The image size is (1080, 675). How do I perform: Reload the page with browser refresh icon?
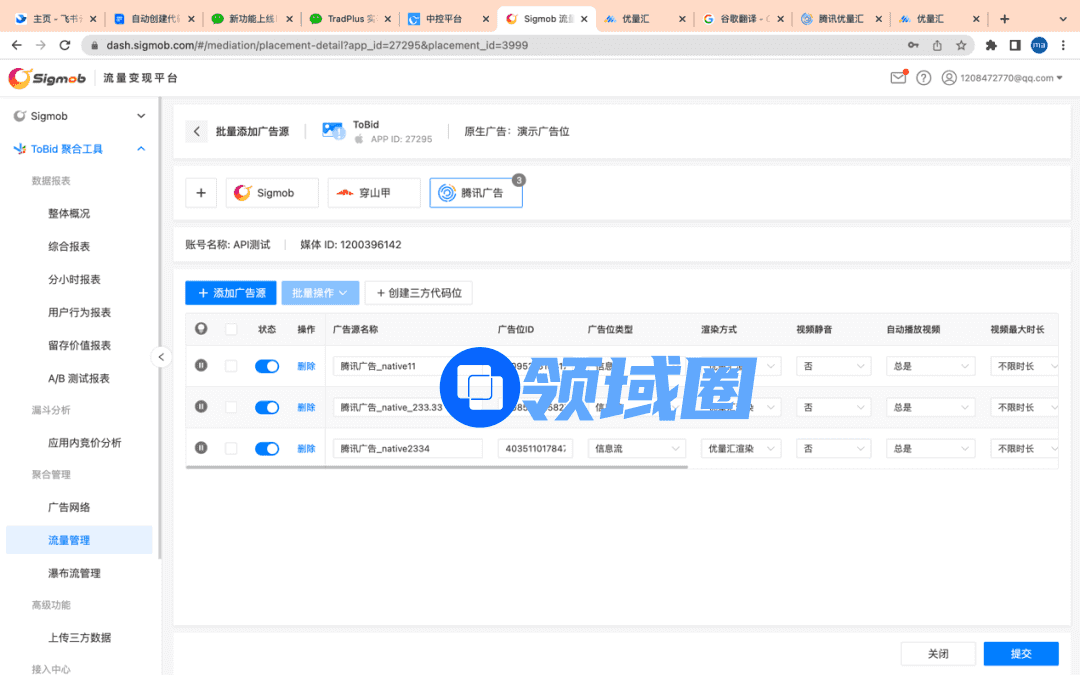click(x=65, y=45)
